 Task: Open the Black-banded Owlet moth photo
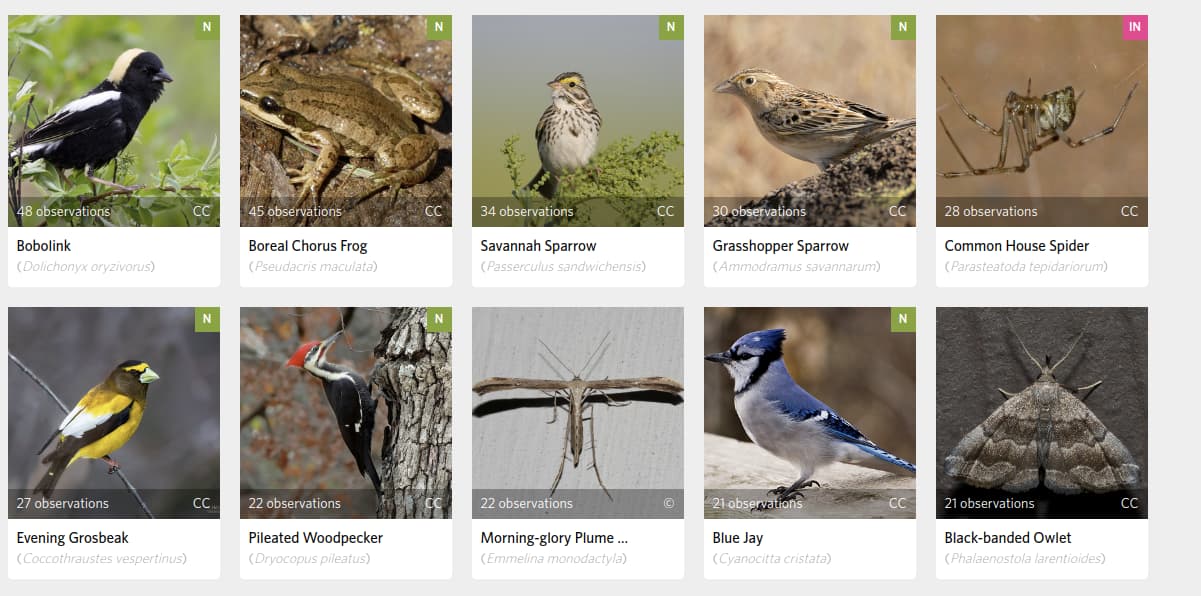[1042, 413]
